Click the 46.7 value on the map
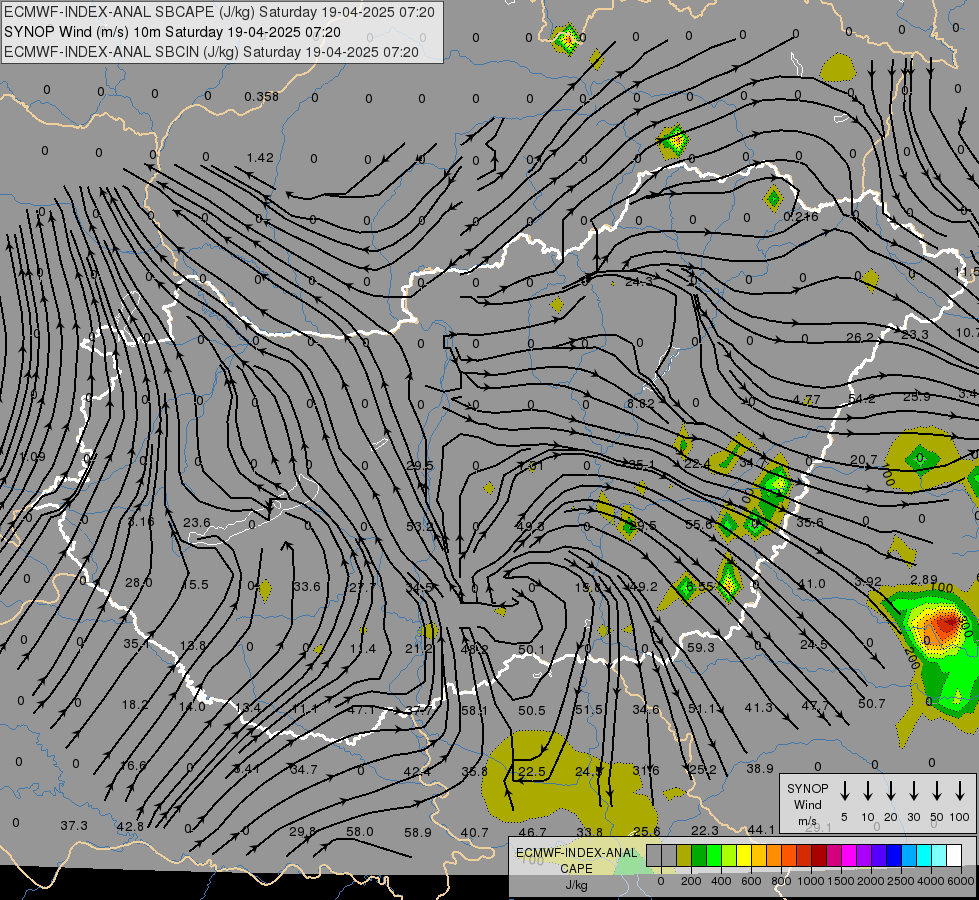 (x=533, y=832)
